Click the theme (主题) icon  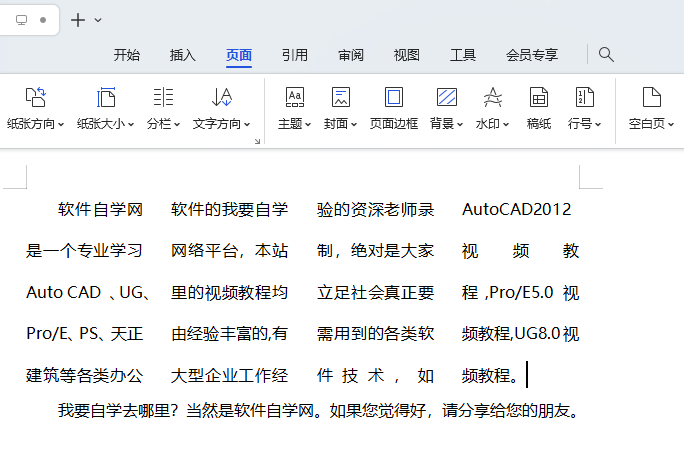pos(295,97)
